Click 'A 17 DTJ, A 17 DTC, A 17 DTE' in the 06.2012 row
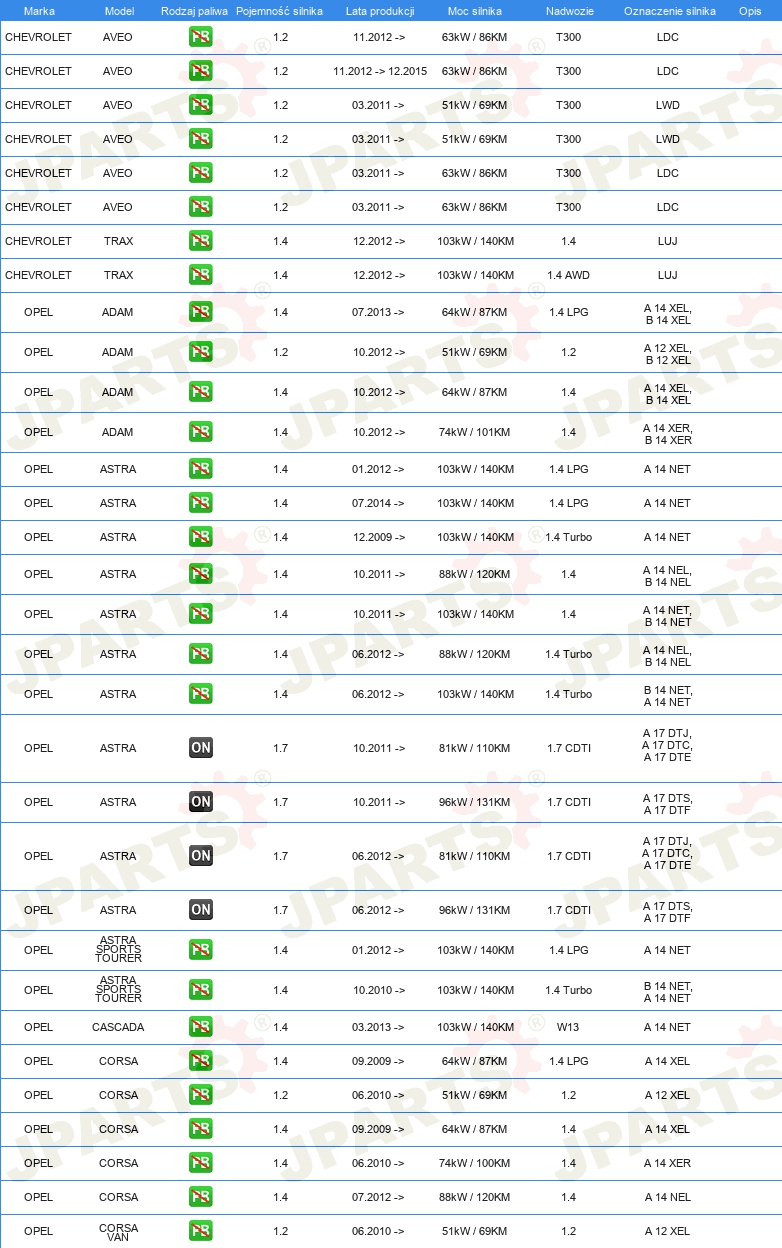 pos(667,853)
